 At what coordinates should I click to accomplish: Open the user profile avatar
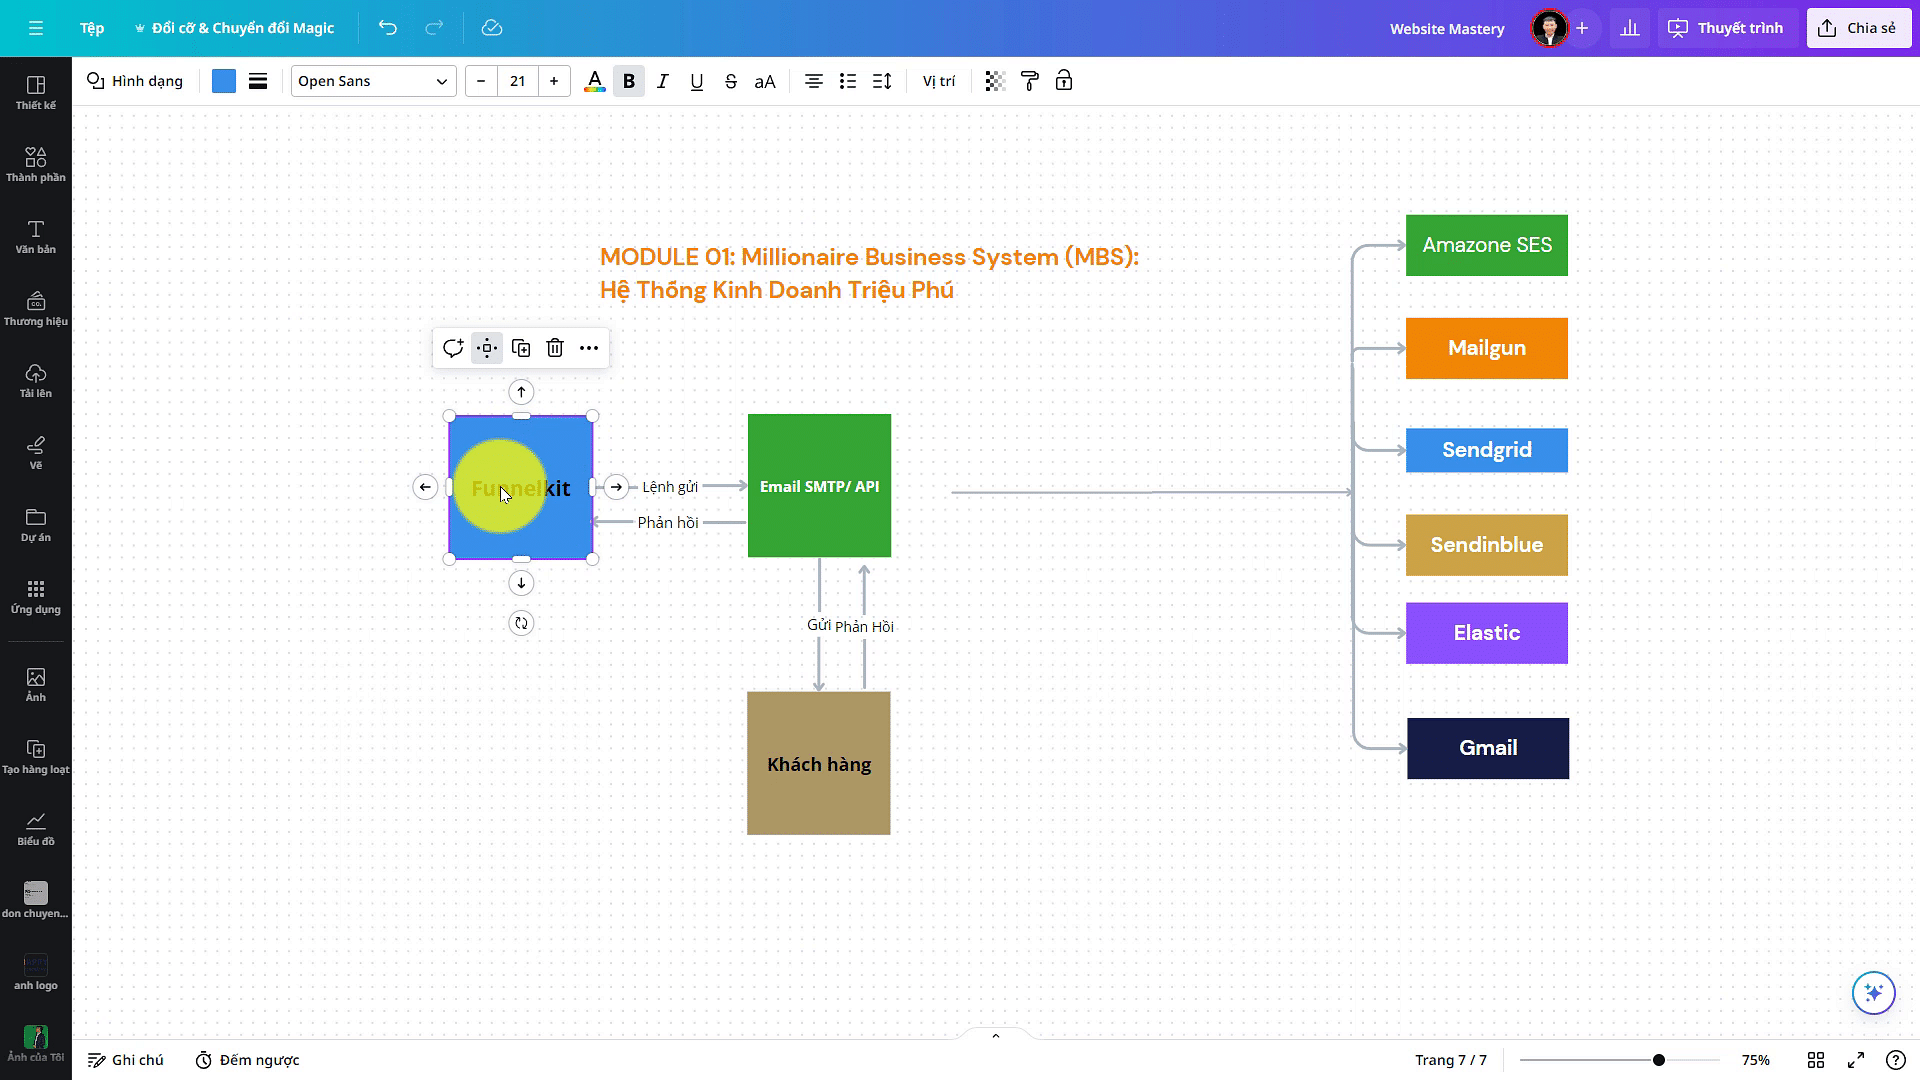click(1549, 28)
